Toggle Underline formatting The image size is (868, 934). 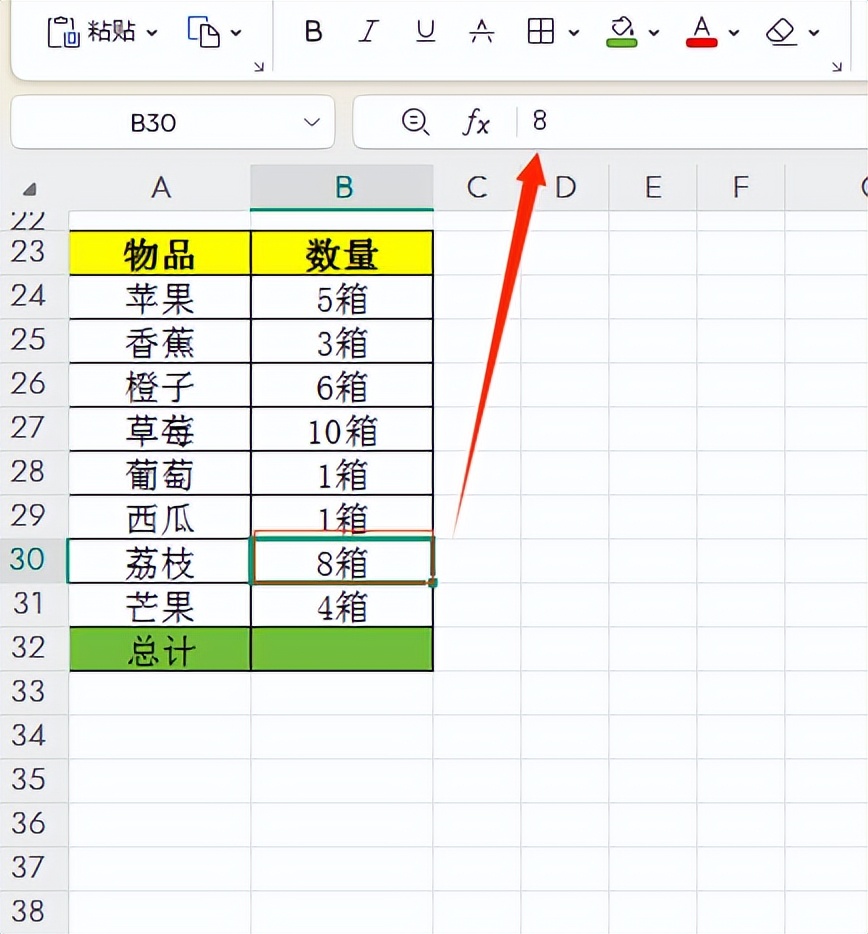[x=425, y=31]
